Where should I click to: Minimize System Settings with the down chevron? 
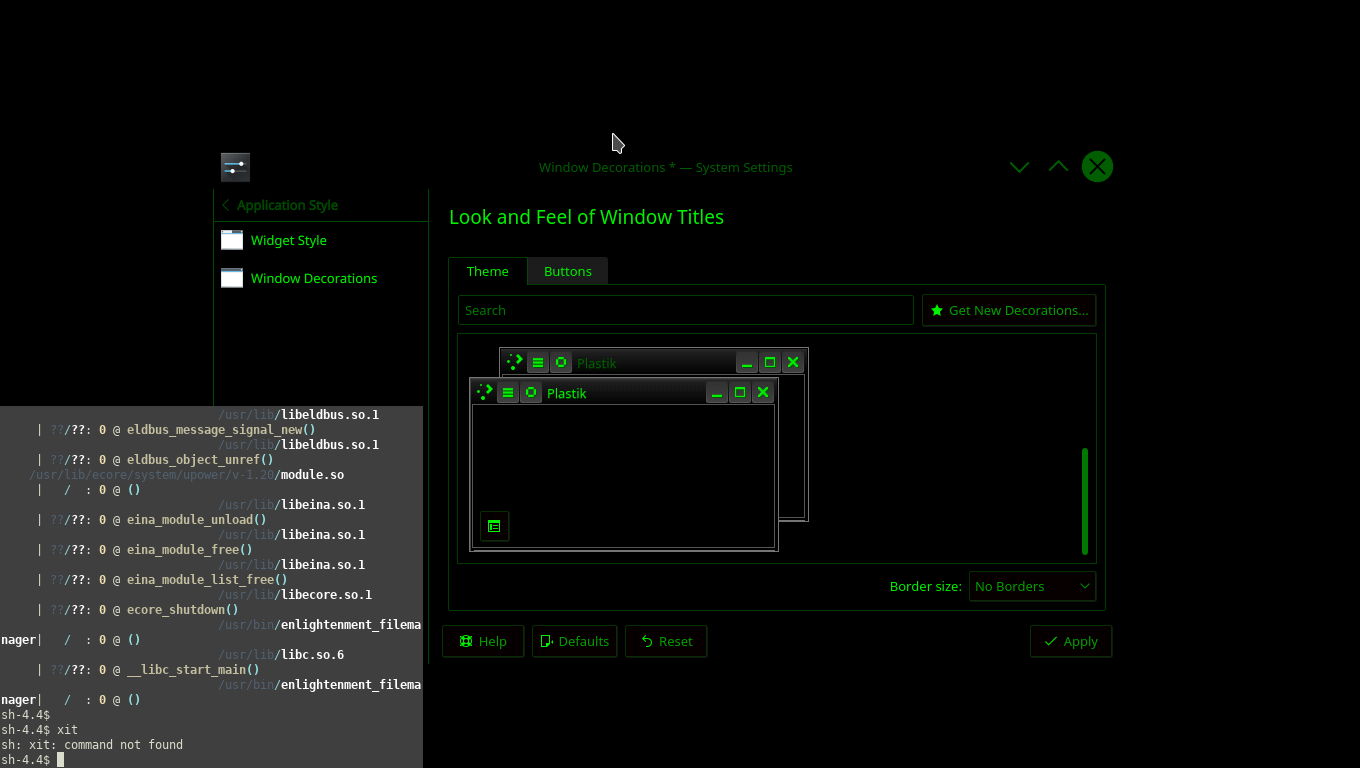(x=1019, y=167)
